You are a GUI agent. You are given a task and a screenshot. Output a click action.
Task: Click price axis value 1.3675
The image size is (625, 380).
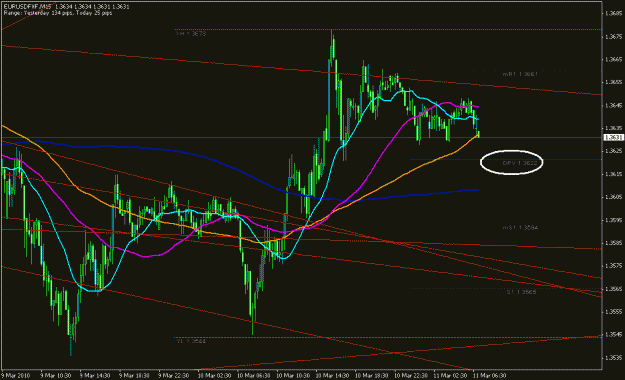click(613, 37)
